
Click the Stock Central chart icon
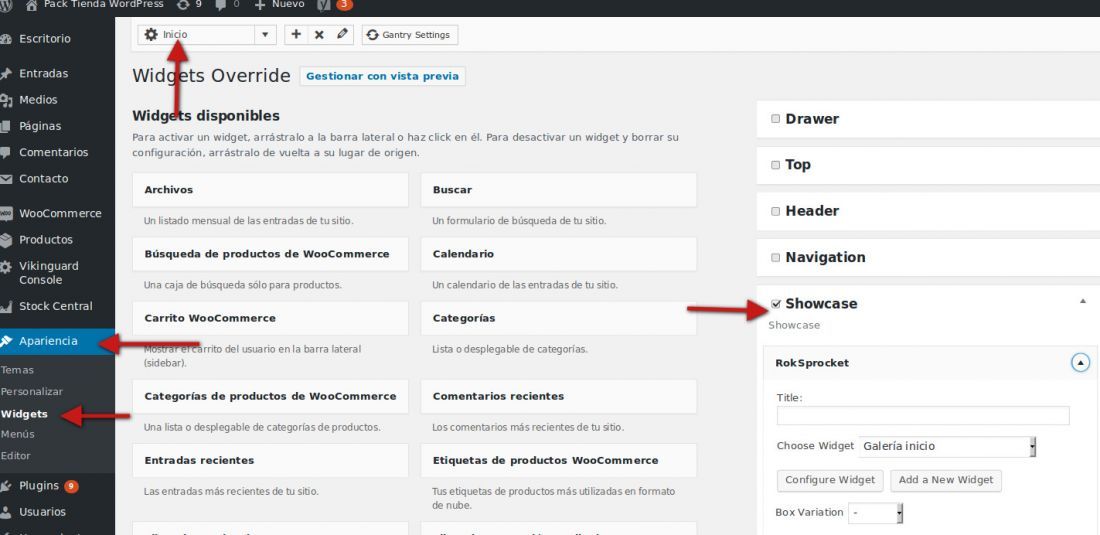pyautogui.click(x=6, y=306)
